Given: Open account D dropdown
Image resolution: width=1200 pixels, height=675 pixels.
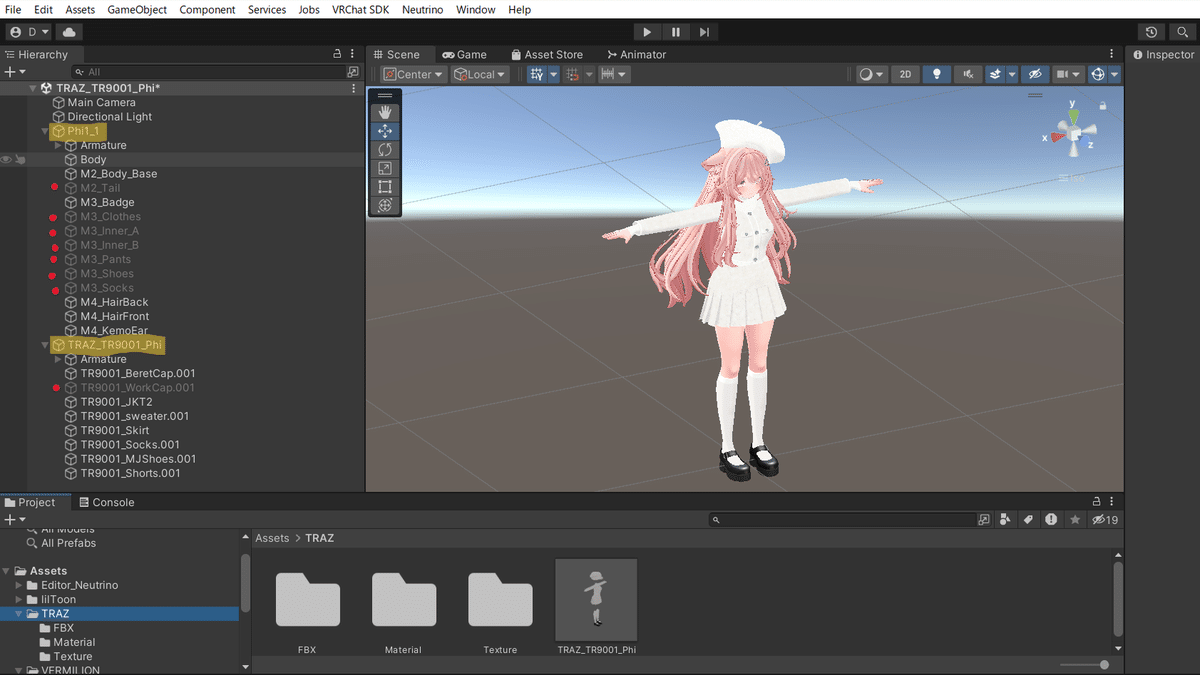Looking at the screenshot, I should click(30, 32).
